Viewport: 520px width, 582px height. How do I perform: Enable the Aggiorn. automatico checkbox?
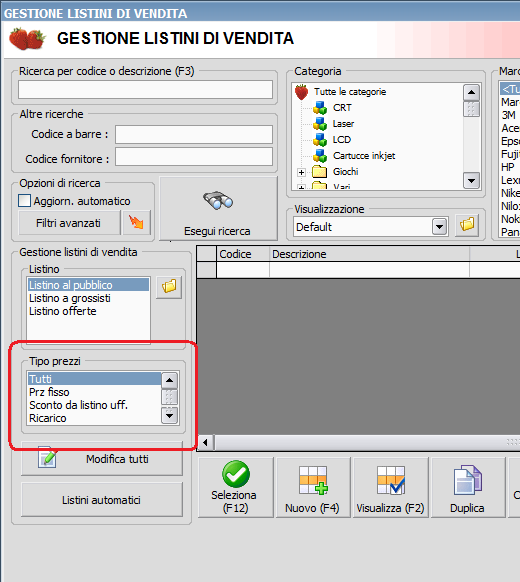pyautogui.click(x=24, y=201)
